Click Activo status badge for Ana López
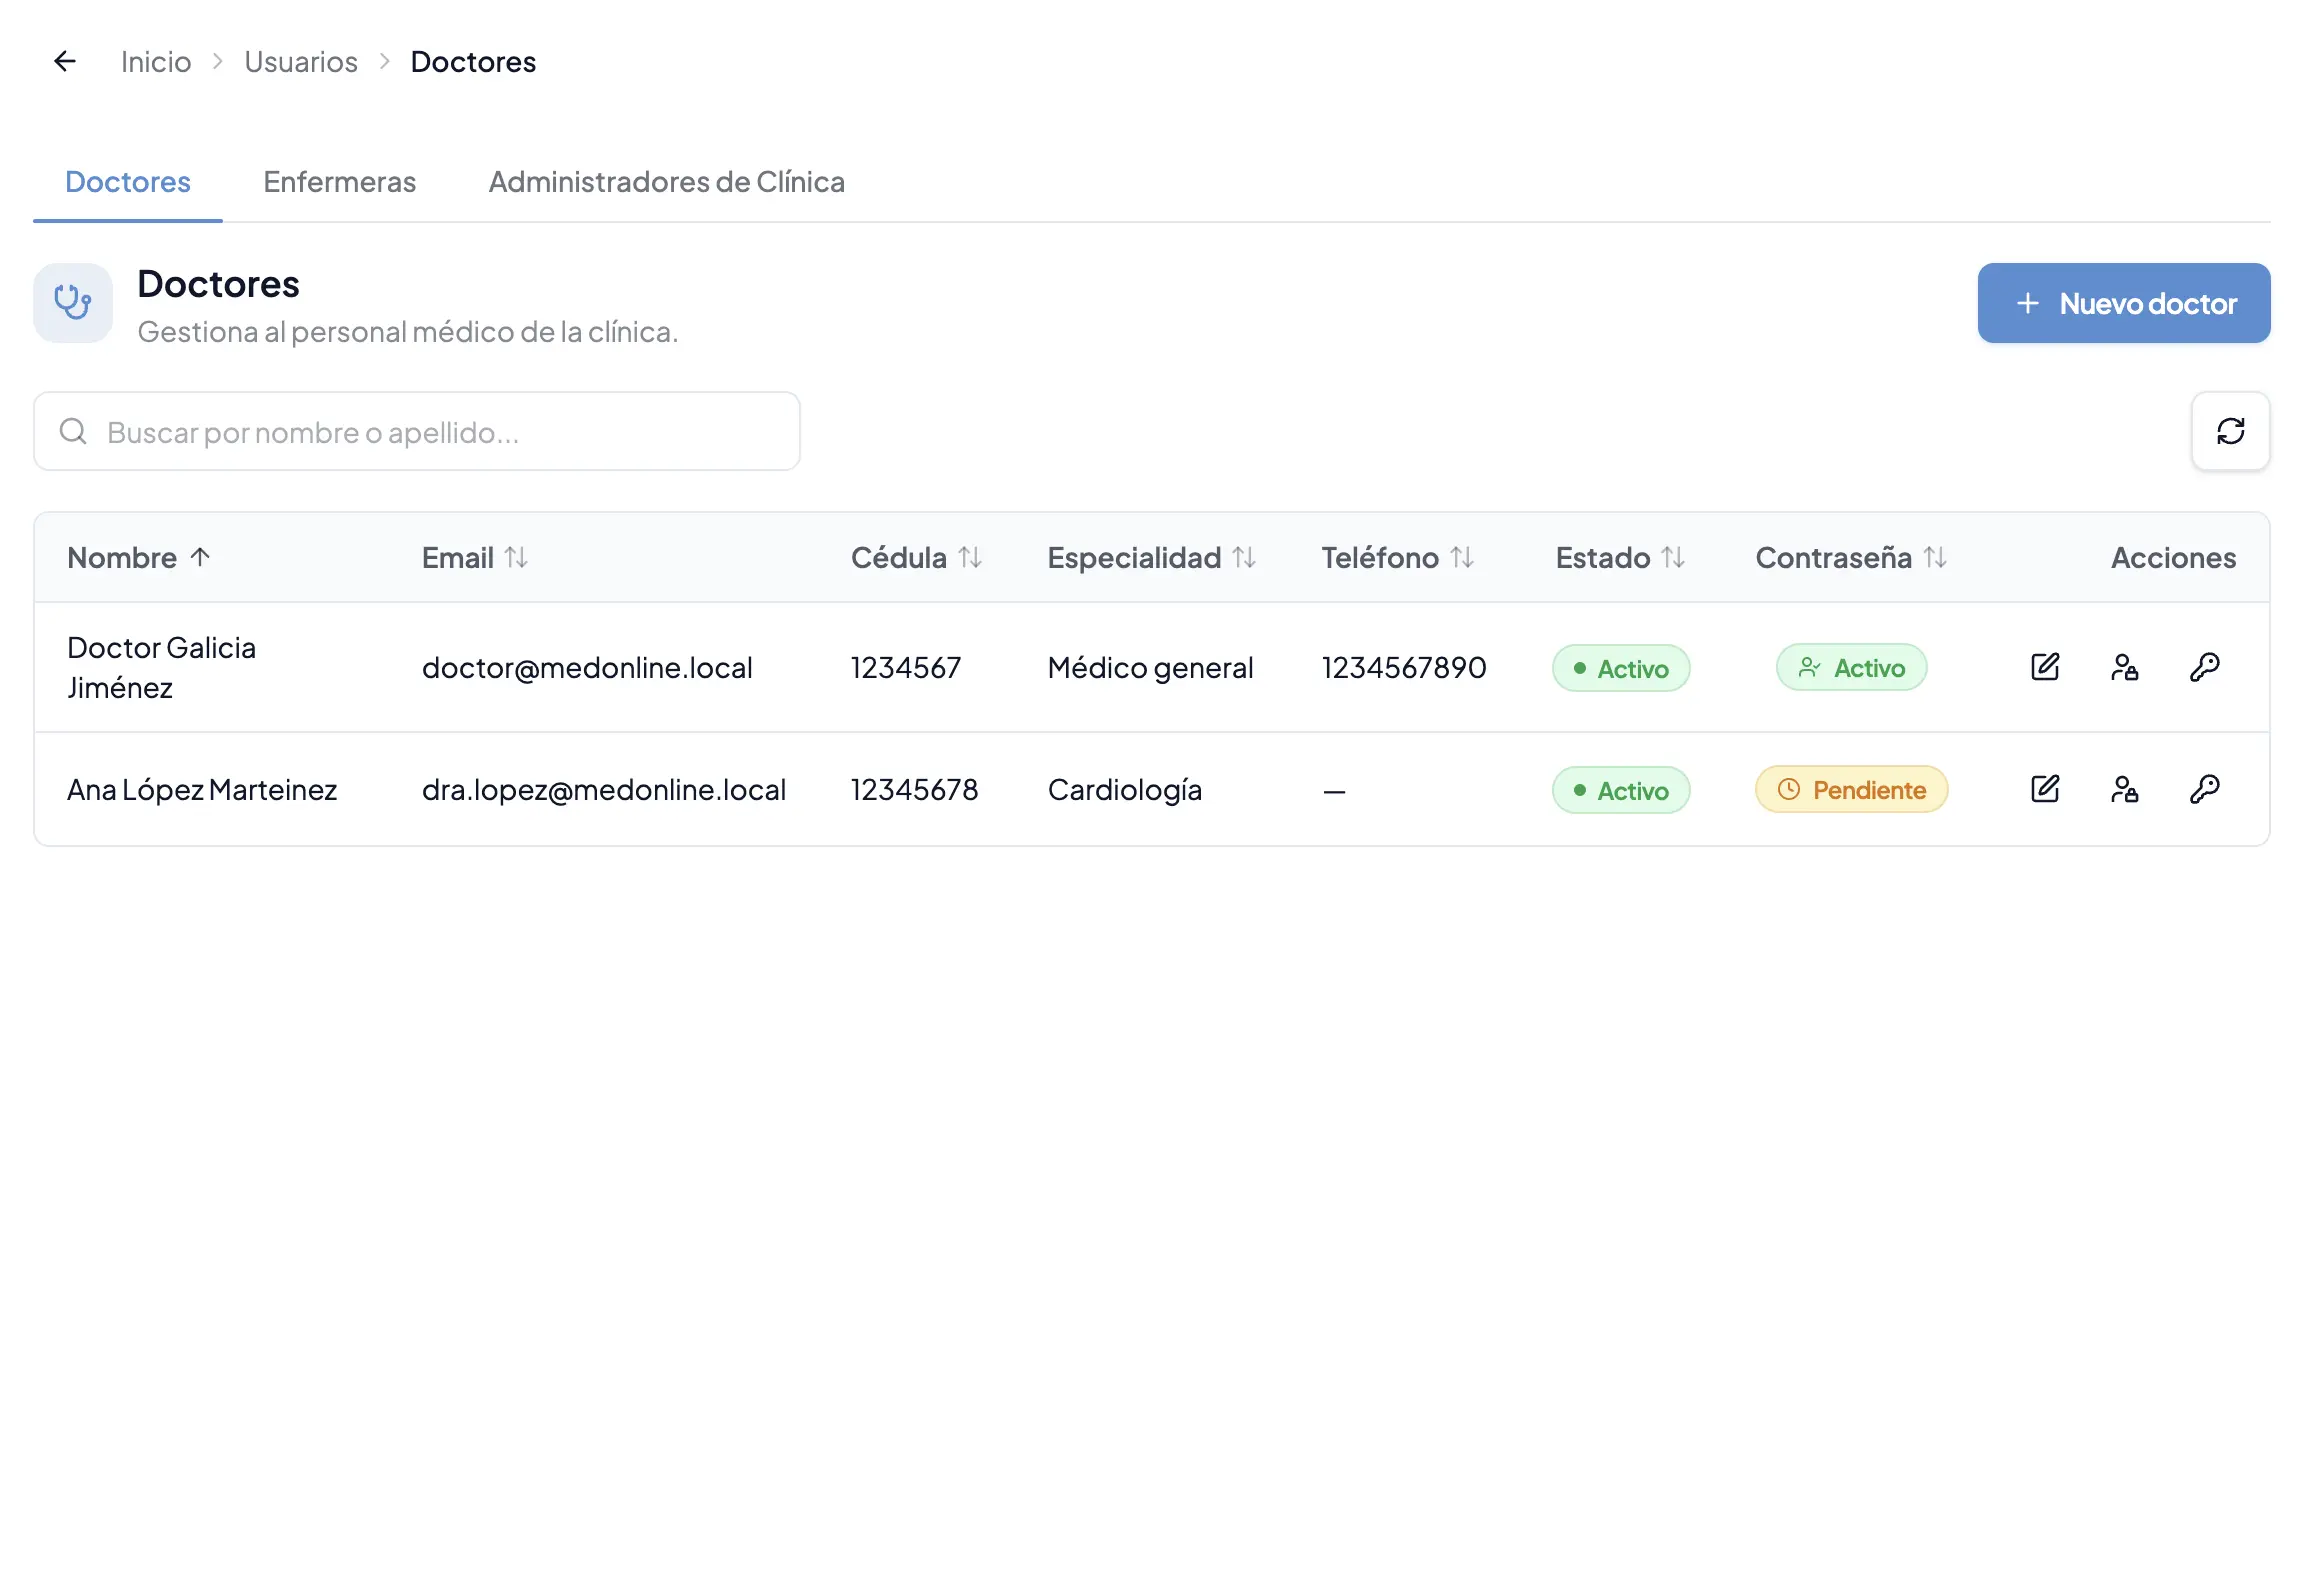Viewport: 2310px width, 1588px height. click(1620, 790)
